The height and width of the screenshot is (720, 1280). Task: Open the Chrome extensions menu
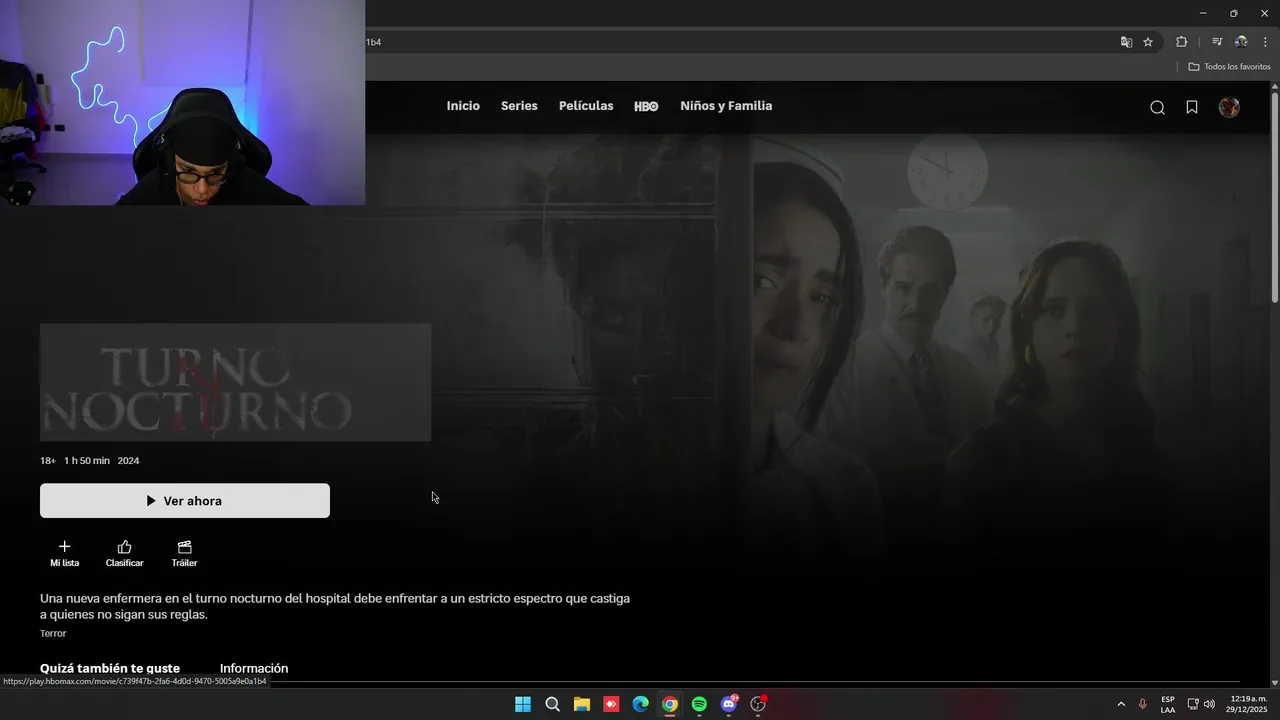click(x=1181, y=42)
